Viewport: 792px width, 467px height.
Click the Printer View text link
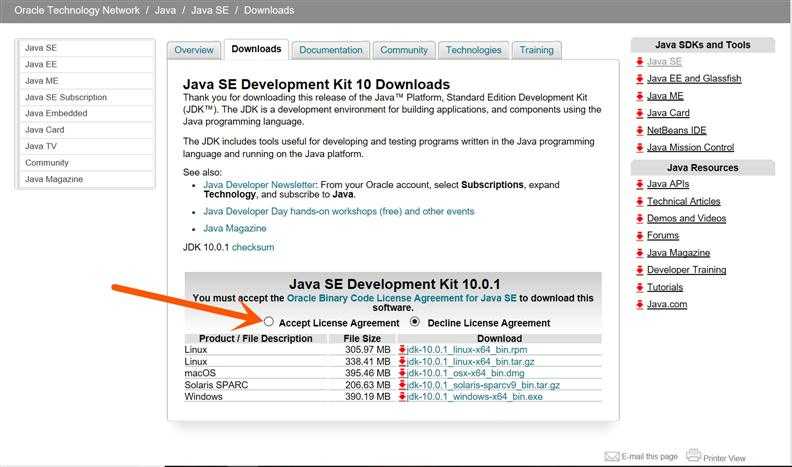click(x=724, y=458)
